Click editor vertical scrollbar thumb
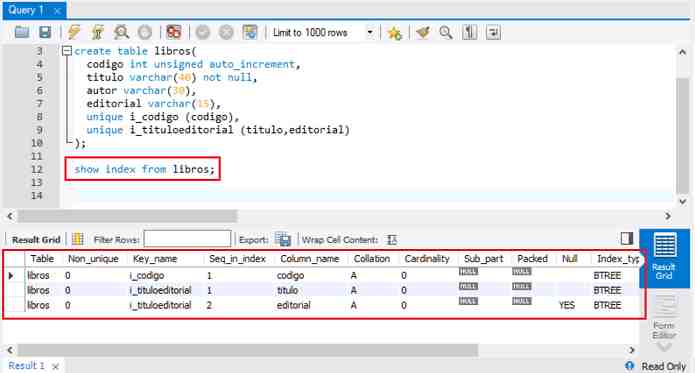Image resolution: width=695 pixels, height=373 pixels. (x=683, y=135)
